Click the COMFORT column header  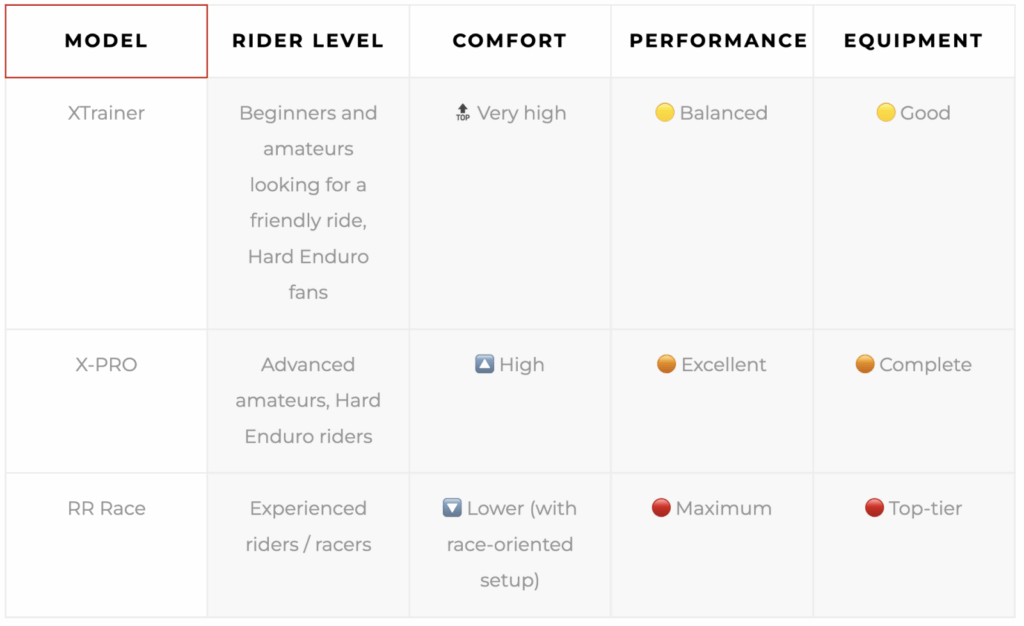510,41
